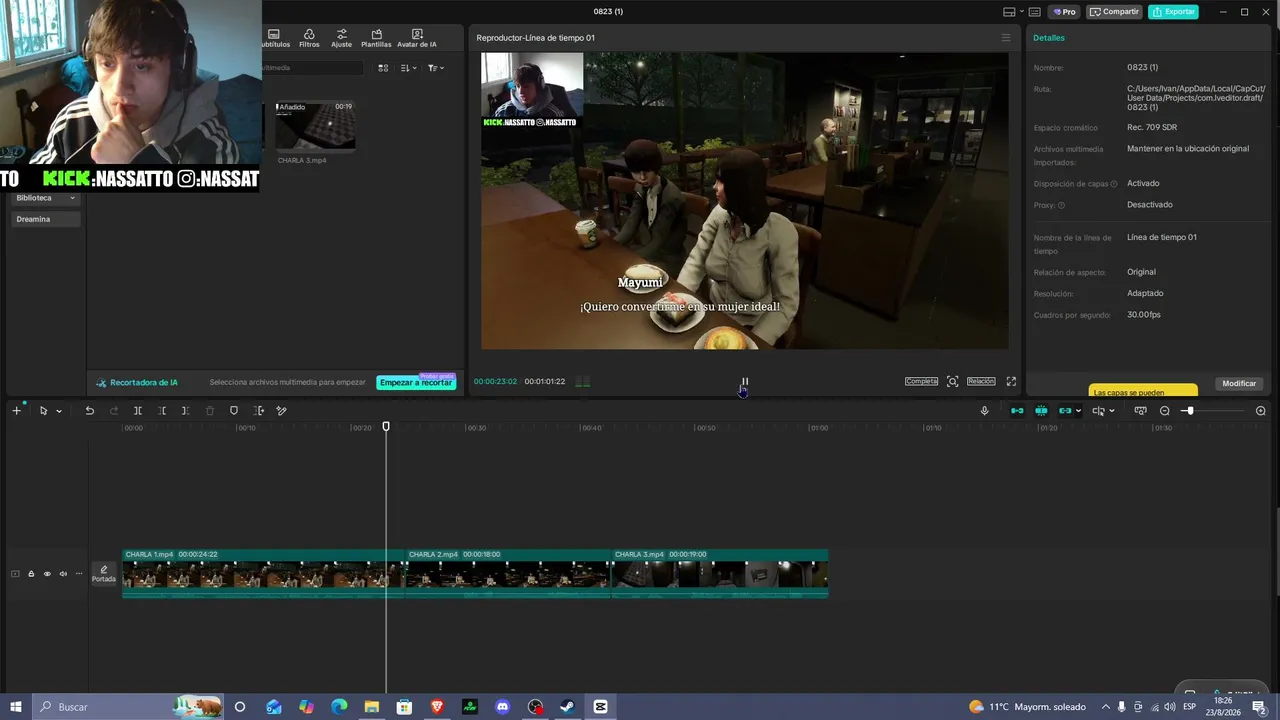1280x720 pixels.
Task: Open the media sort dropdown
Action: point(408,68)
